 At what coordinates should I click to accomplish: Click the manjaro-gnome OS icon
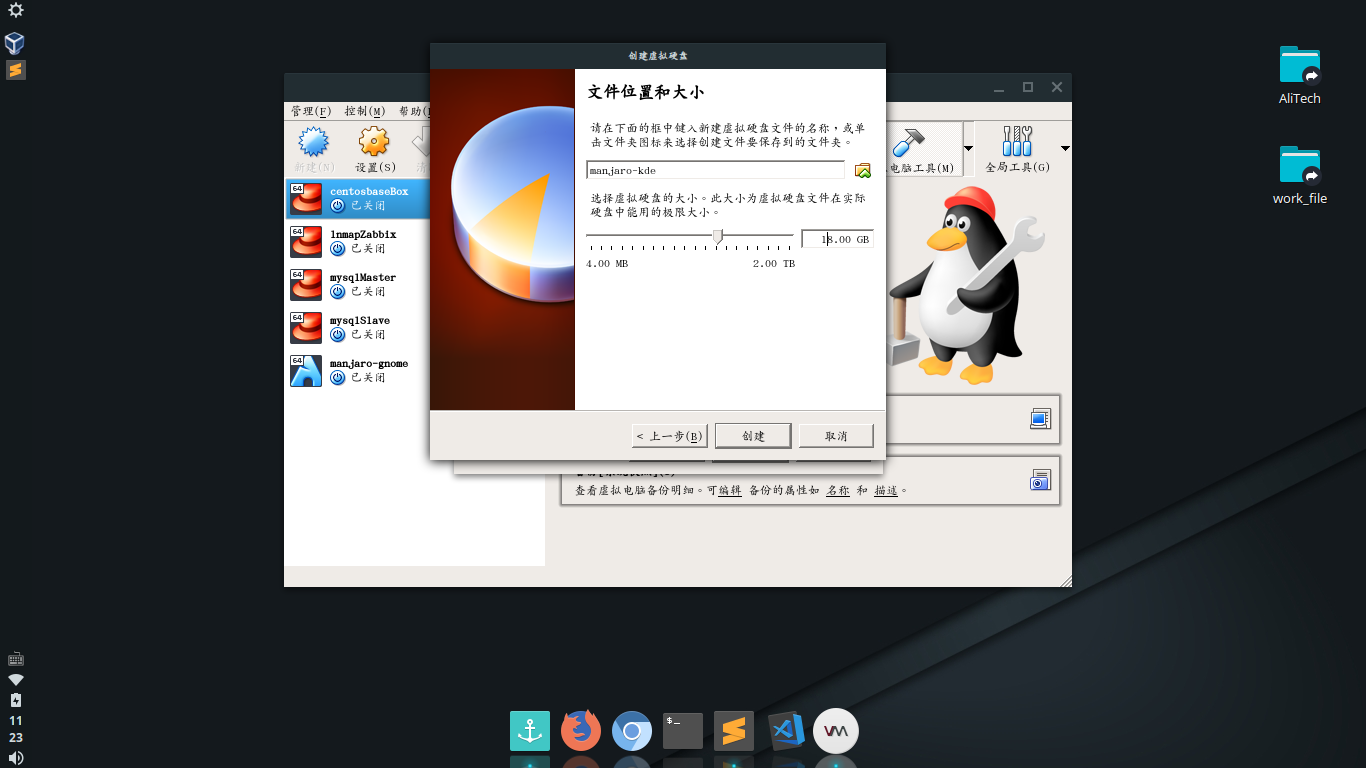(x=306, y=371)
